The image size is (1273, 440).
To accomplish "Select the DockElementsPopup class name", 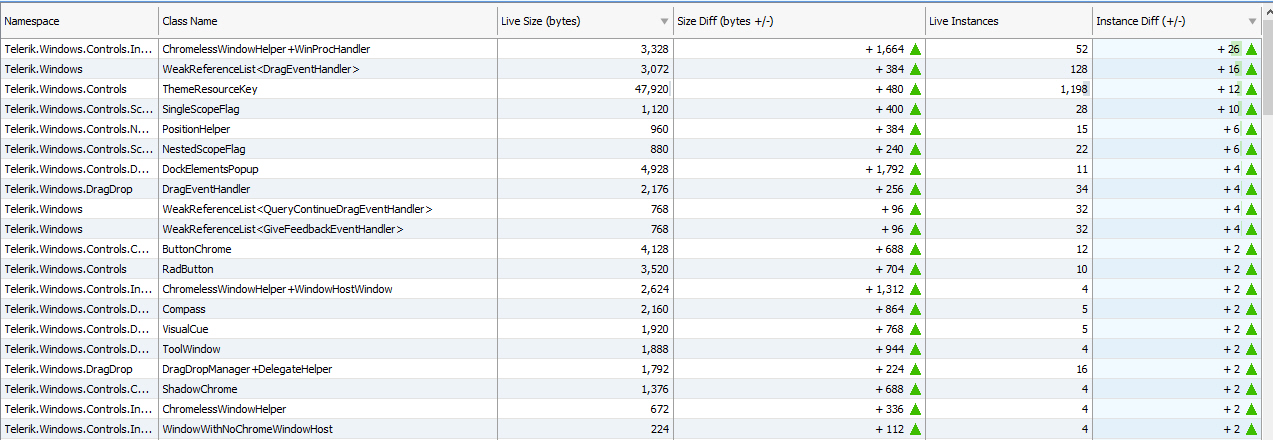I will point(210,169).
